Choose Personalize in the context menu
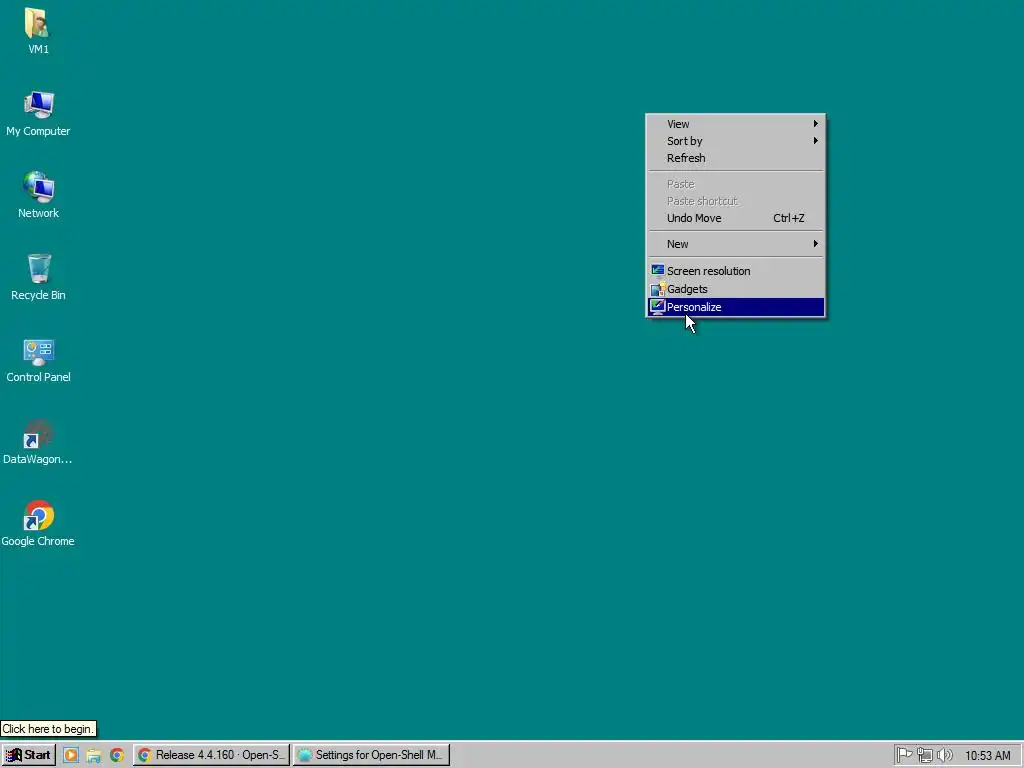1024x768 pixels. [736, 307]
